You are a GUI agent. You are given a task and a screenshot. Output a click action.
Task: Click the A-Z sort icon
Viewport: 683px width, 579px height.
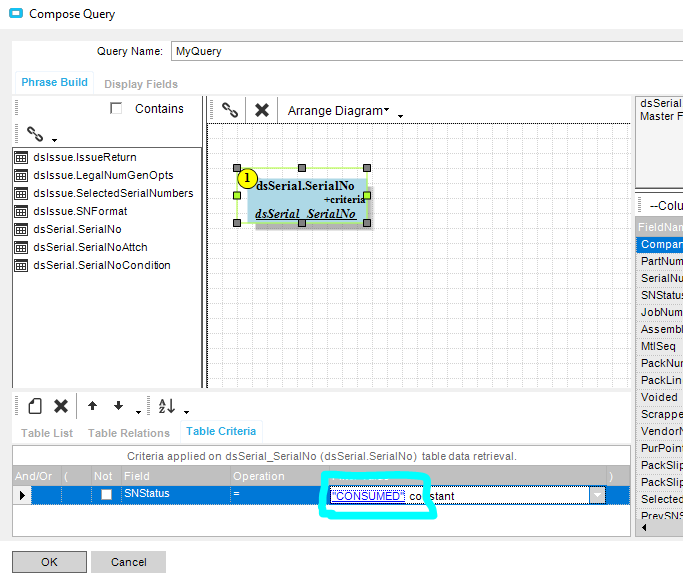[167, 406]
